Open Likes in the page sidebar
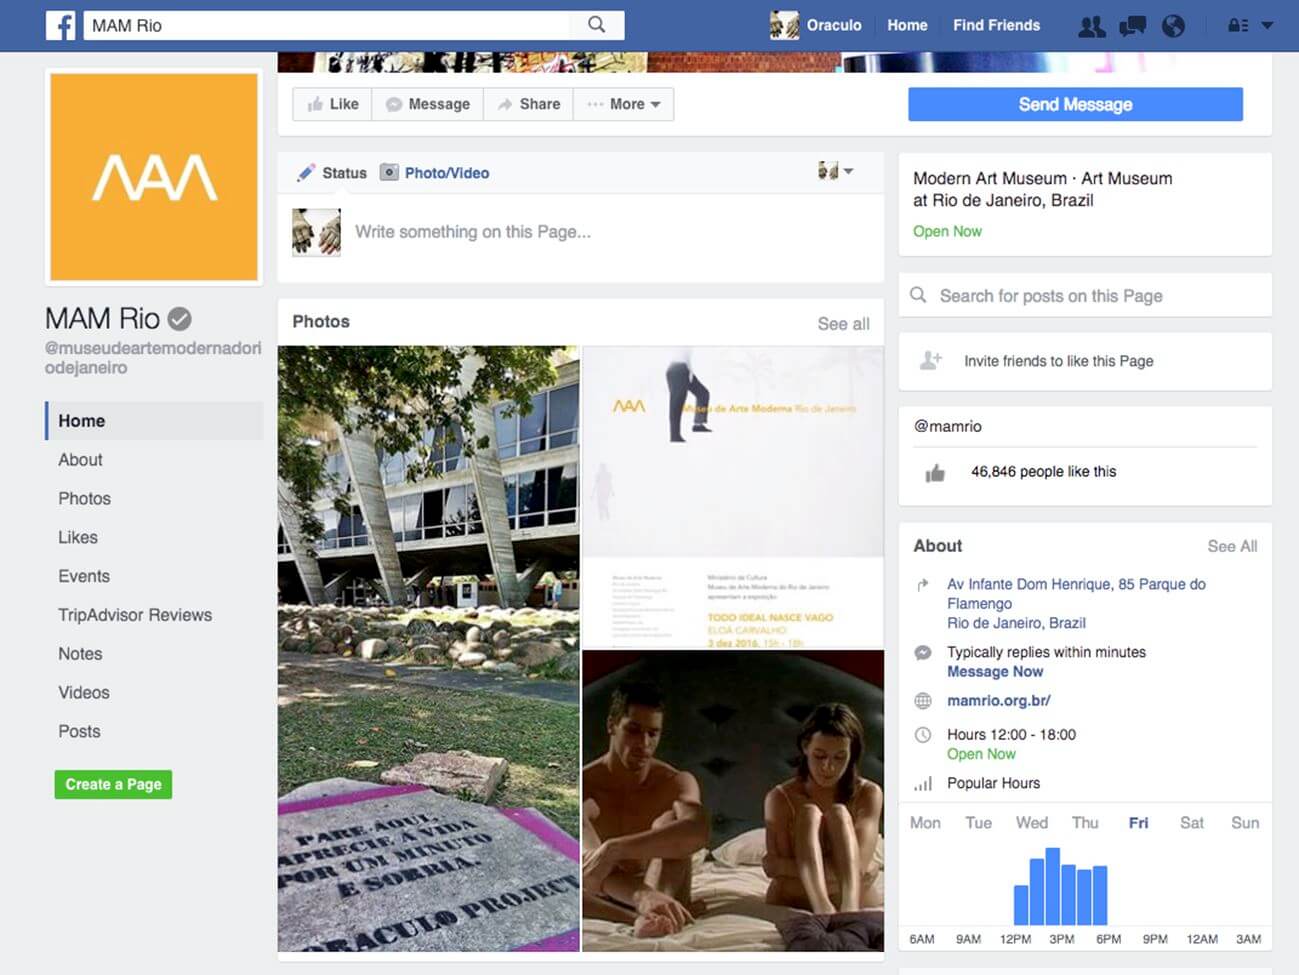Screen dimensions: 1299x975 tap(78, 538)
